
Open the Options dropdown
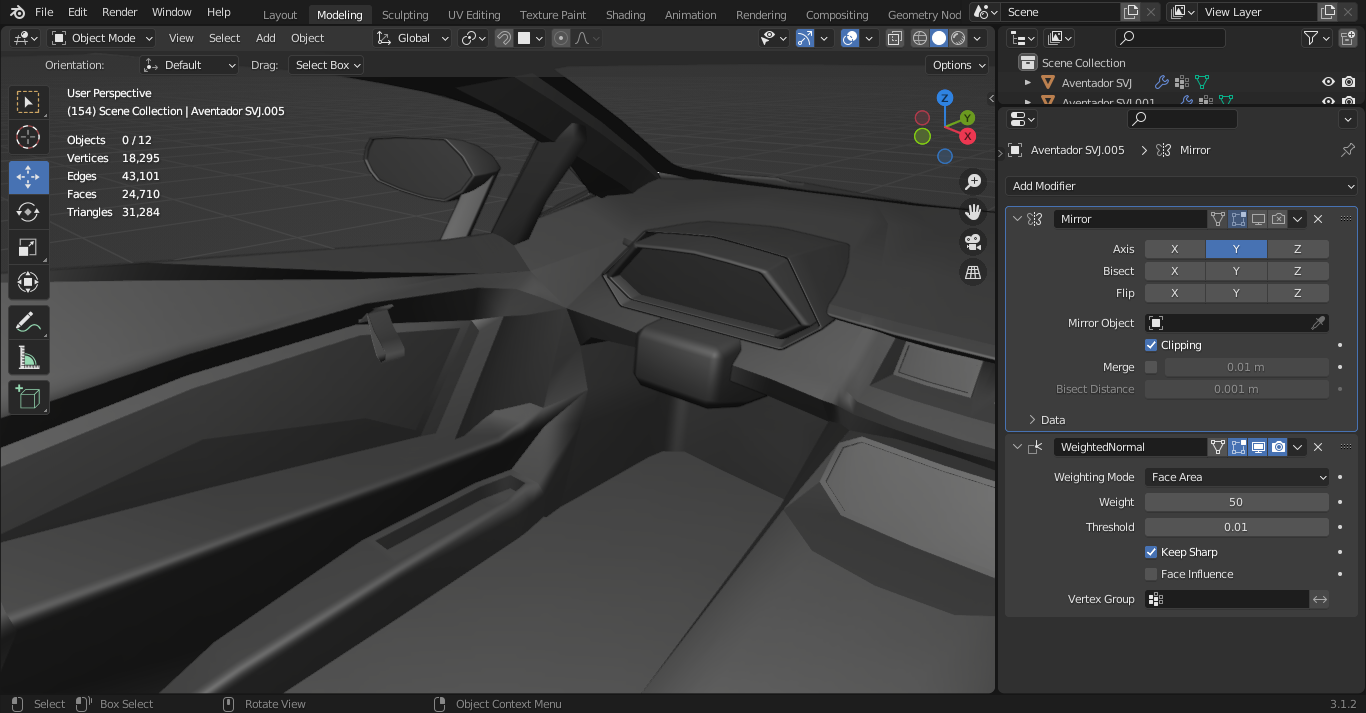pyautogui.click(x=958, y=65)
